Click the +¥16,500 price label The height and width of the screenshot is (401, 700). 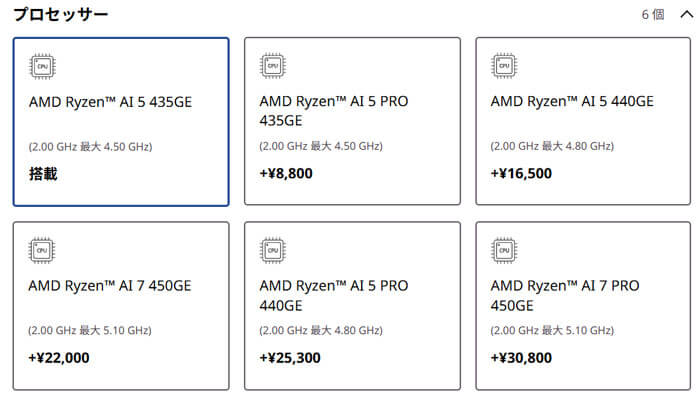(521, 173)
